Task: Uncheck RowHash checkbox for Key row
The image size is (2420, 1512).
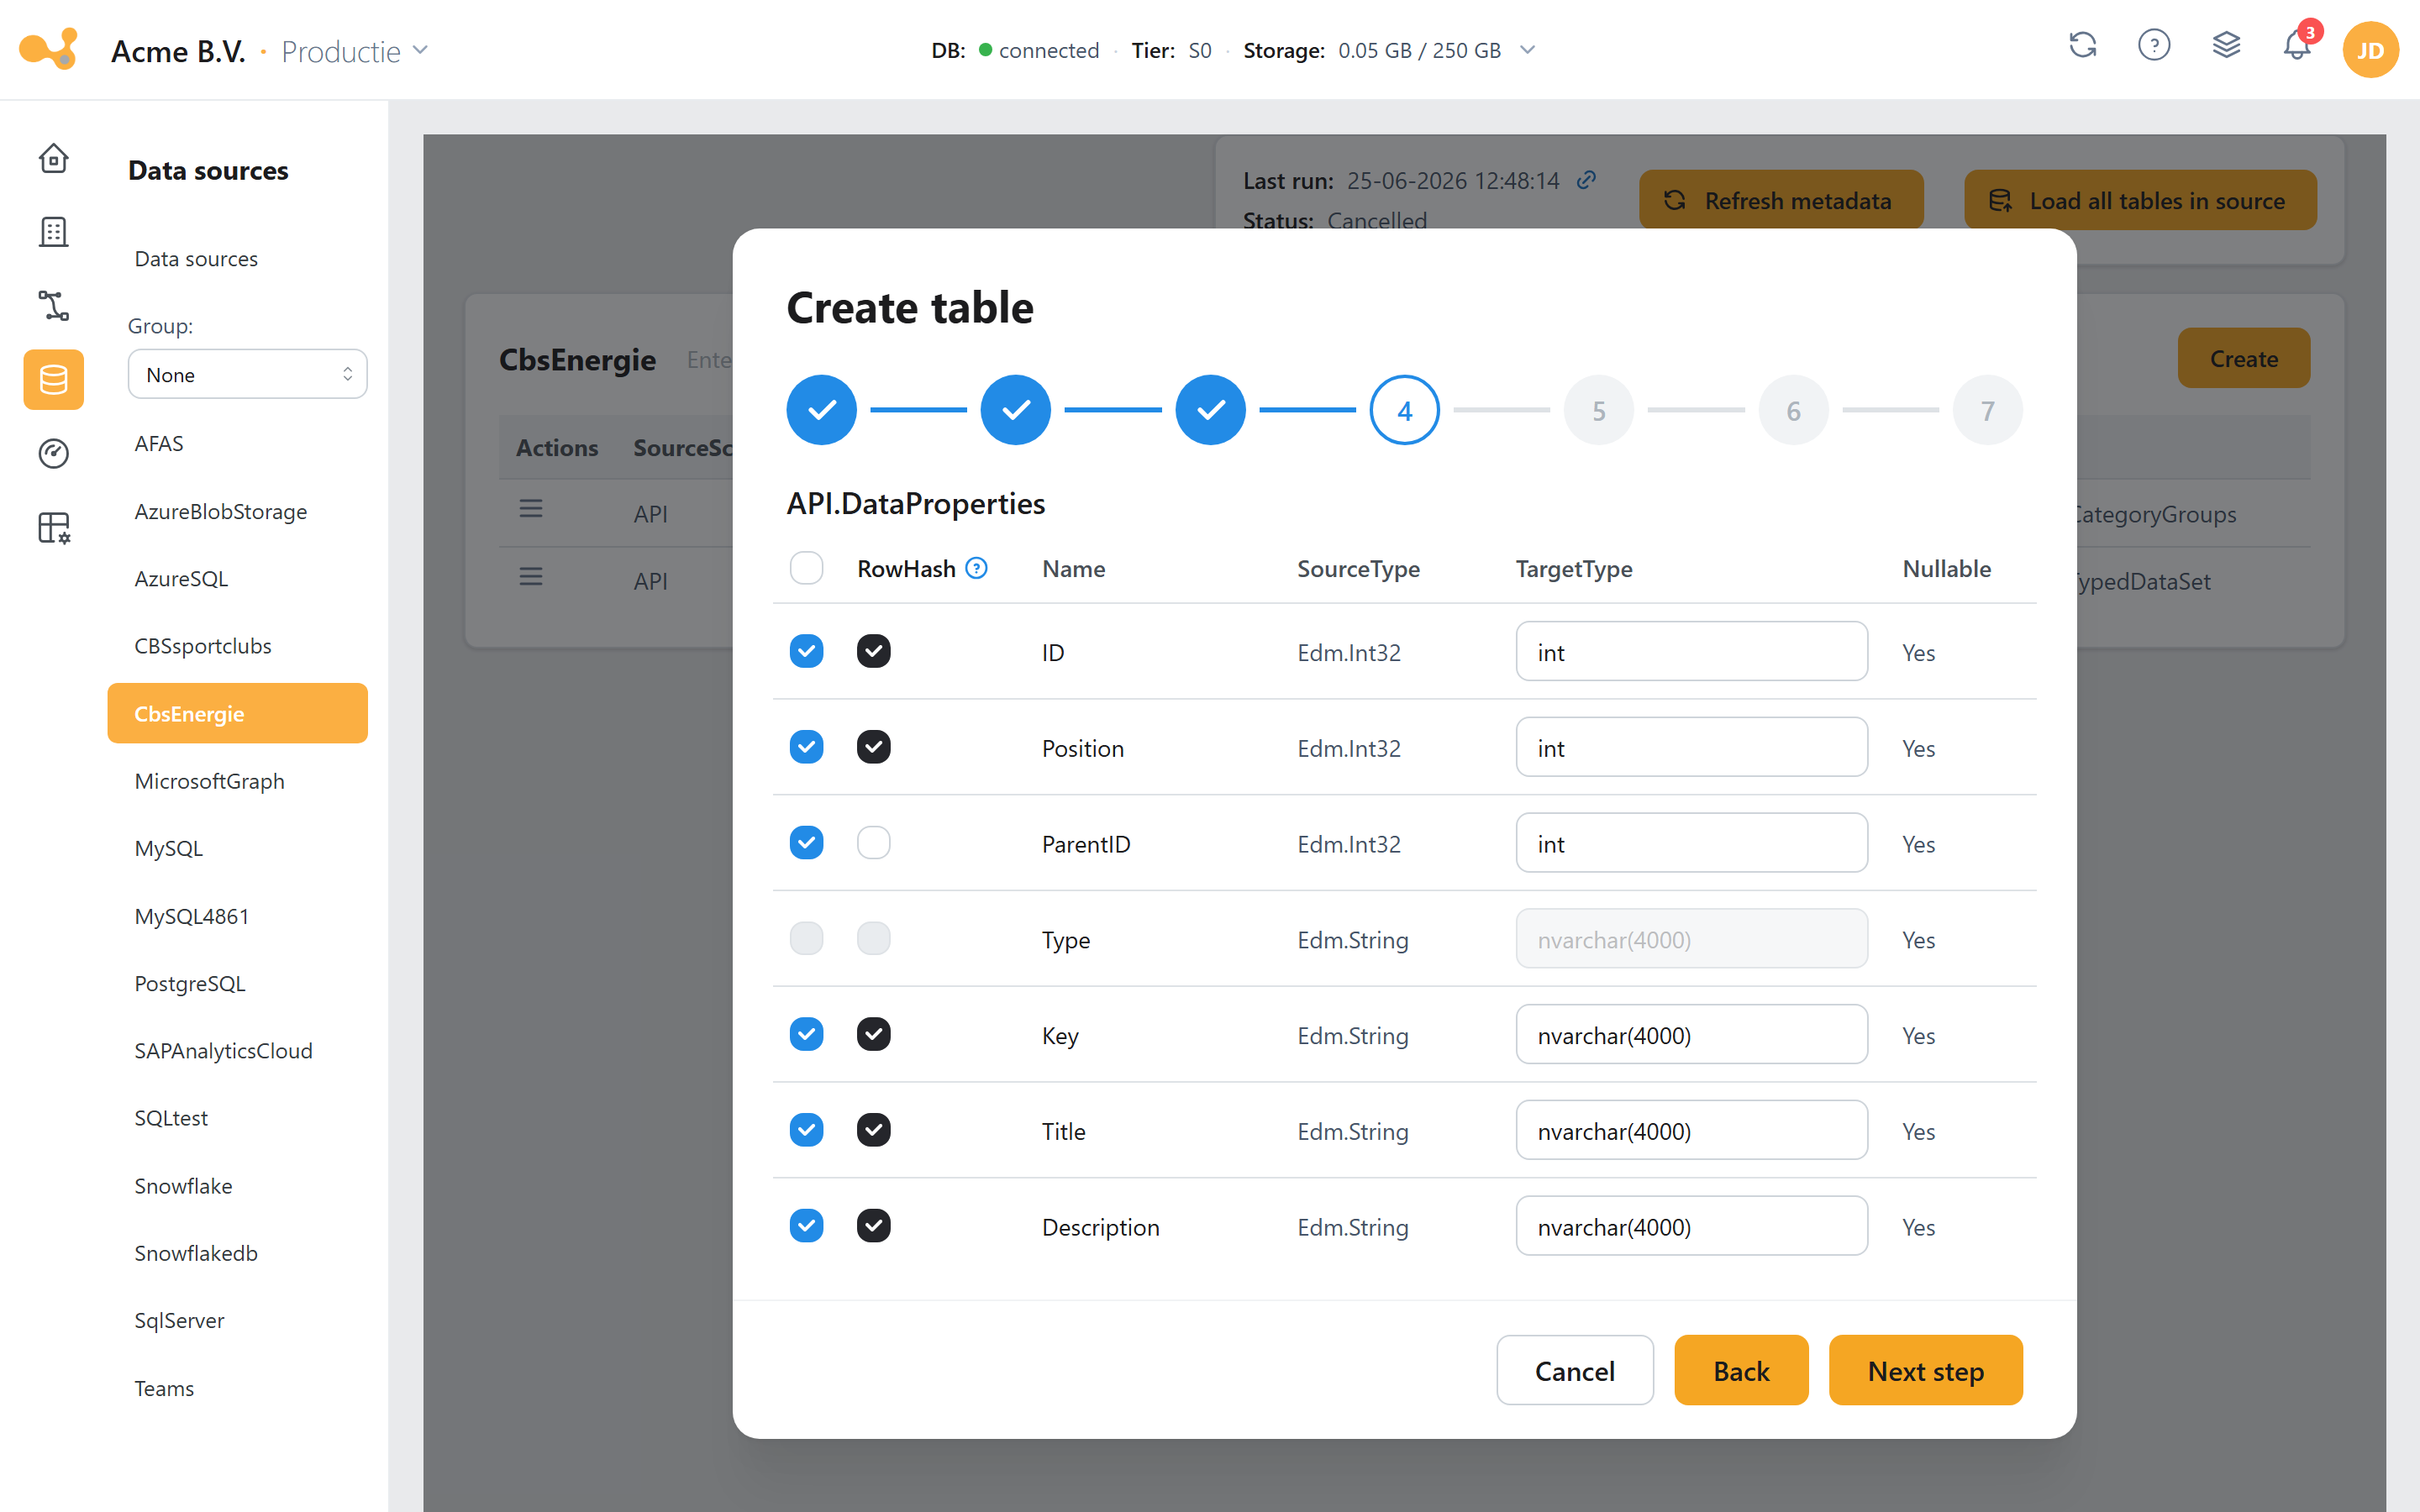Action: pos(873,1034)
